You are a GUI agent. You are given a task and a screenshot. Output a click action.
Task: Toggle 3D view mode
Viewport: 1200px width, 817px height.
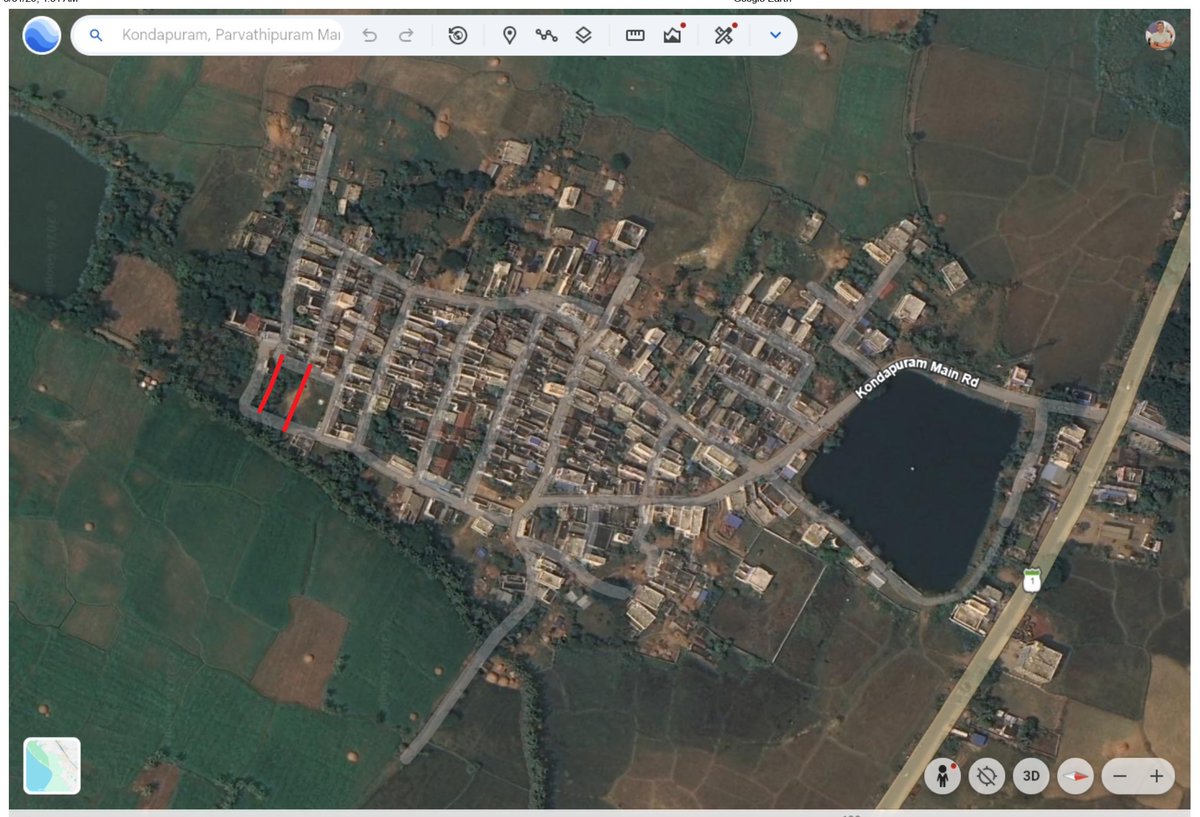(1031, 776)
